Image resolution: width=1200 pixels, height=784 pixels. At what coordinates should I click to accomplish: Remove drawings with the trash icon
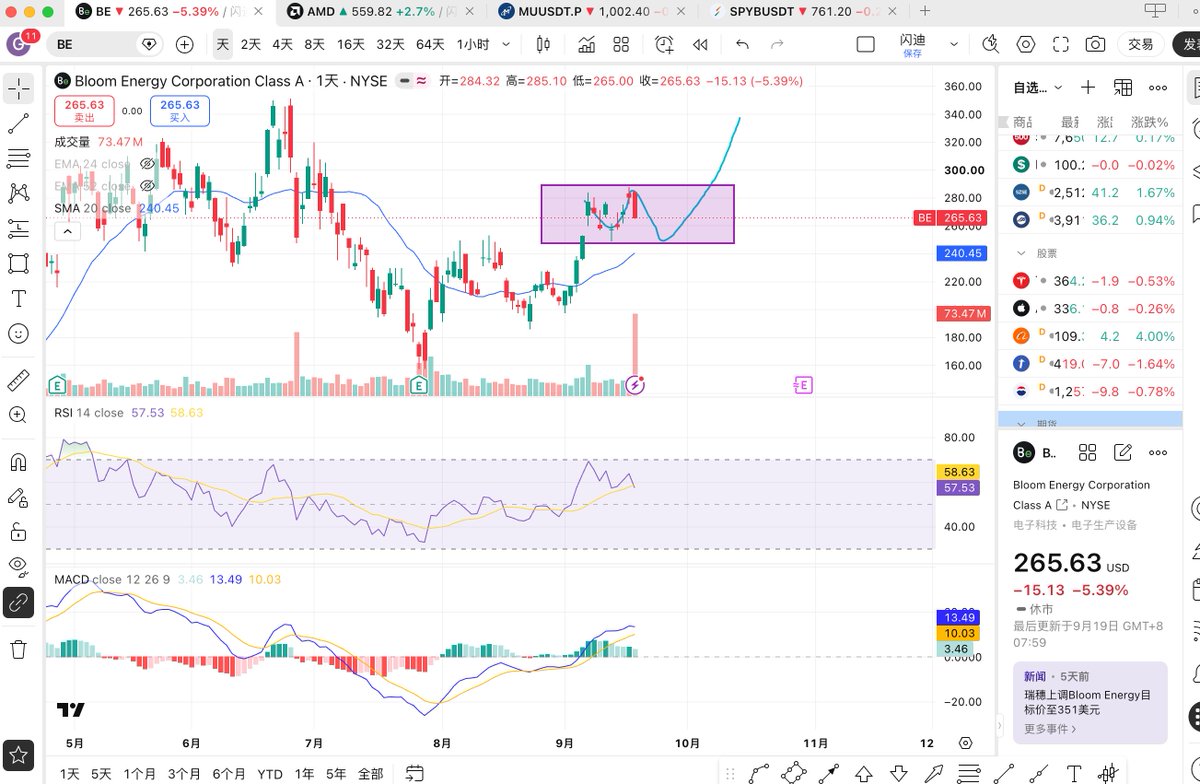click(x=18, y=649)
